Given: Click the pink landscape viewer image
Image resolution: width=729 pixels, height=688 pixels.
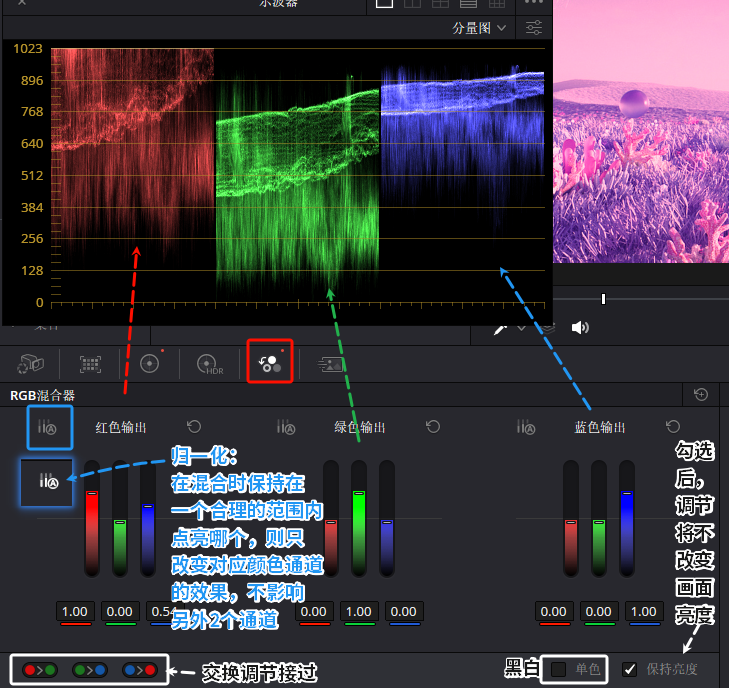Looking at the screenshot, I should (x=641, y=132).
